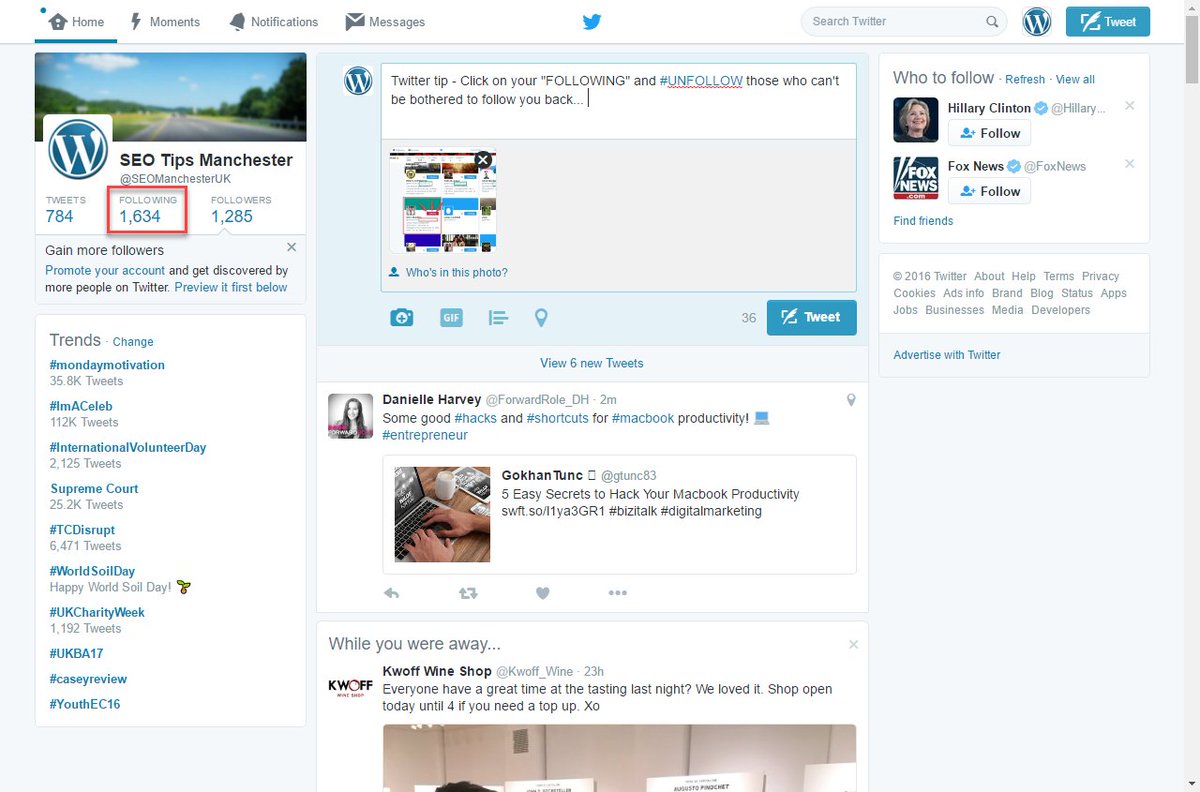Image resolution: width=1200 pixels, height=792 pixels.
Task: Click the Promote your account link
Action: pos(105,270)
